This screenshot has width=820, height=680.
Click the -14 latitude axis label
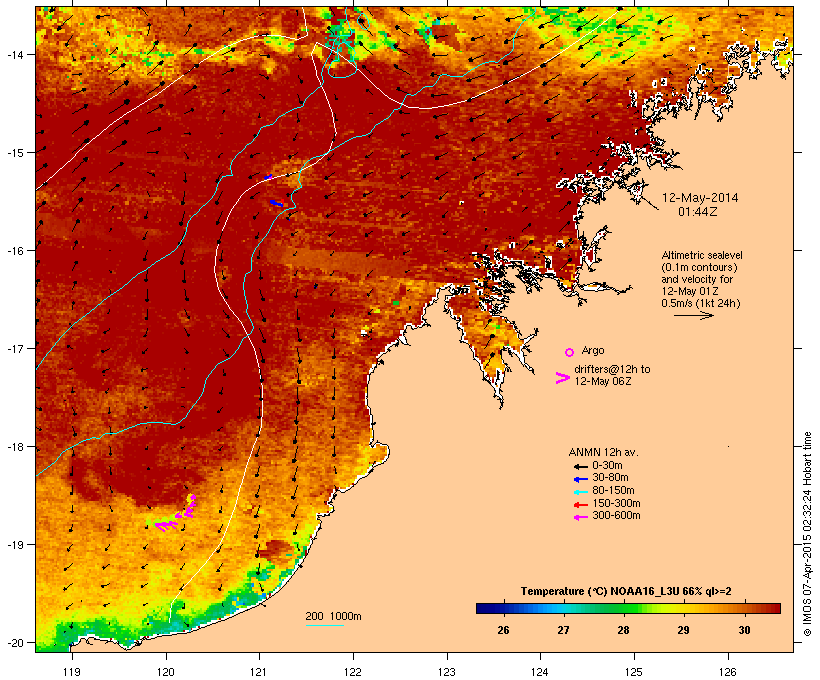pos(14,54)
